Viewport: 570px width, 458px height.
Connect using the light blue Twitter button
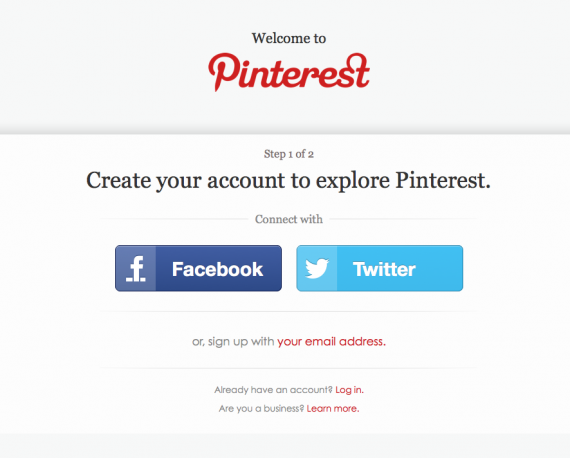(380, 268)
